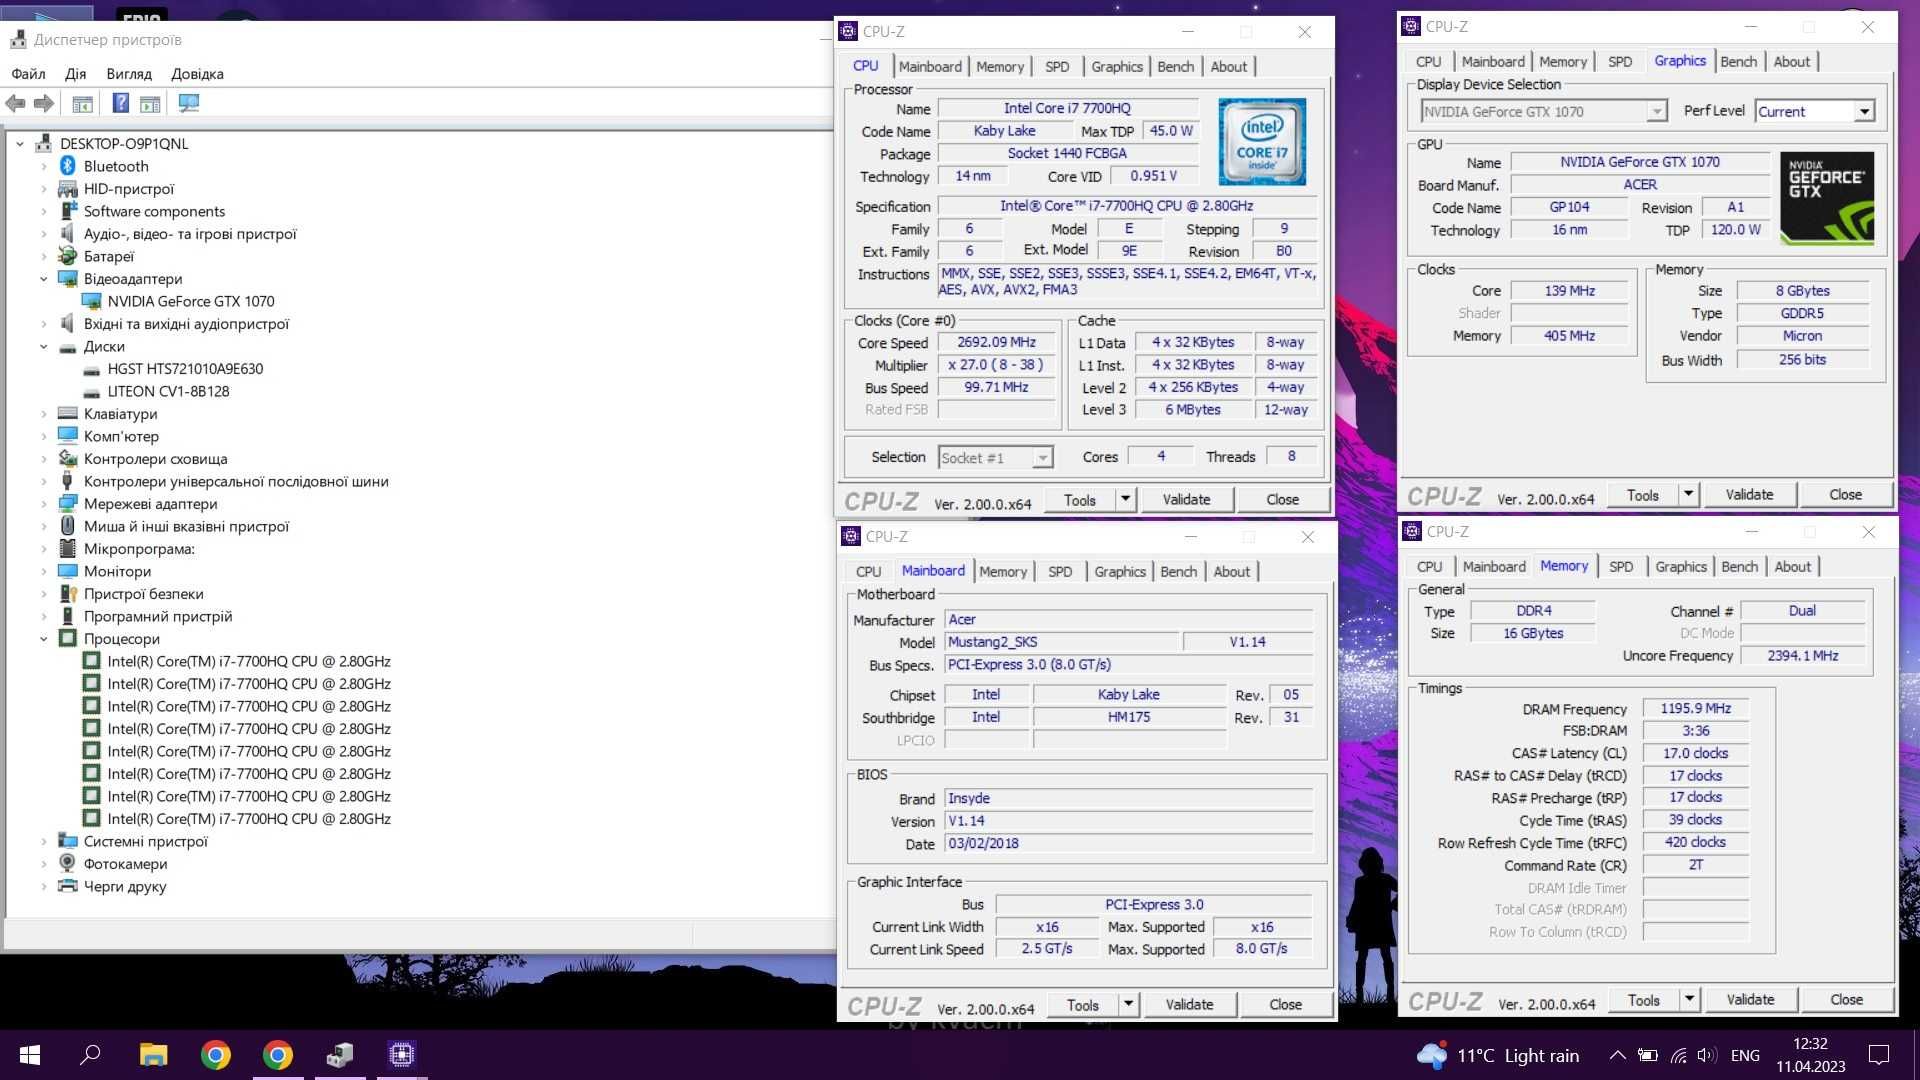Open the Вигляд menu in Device Manager

129,73
